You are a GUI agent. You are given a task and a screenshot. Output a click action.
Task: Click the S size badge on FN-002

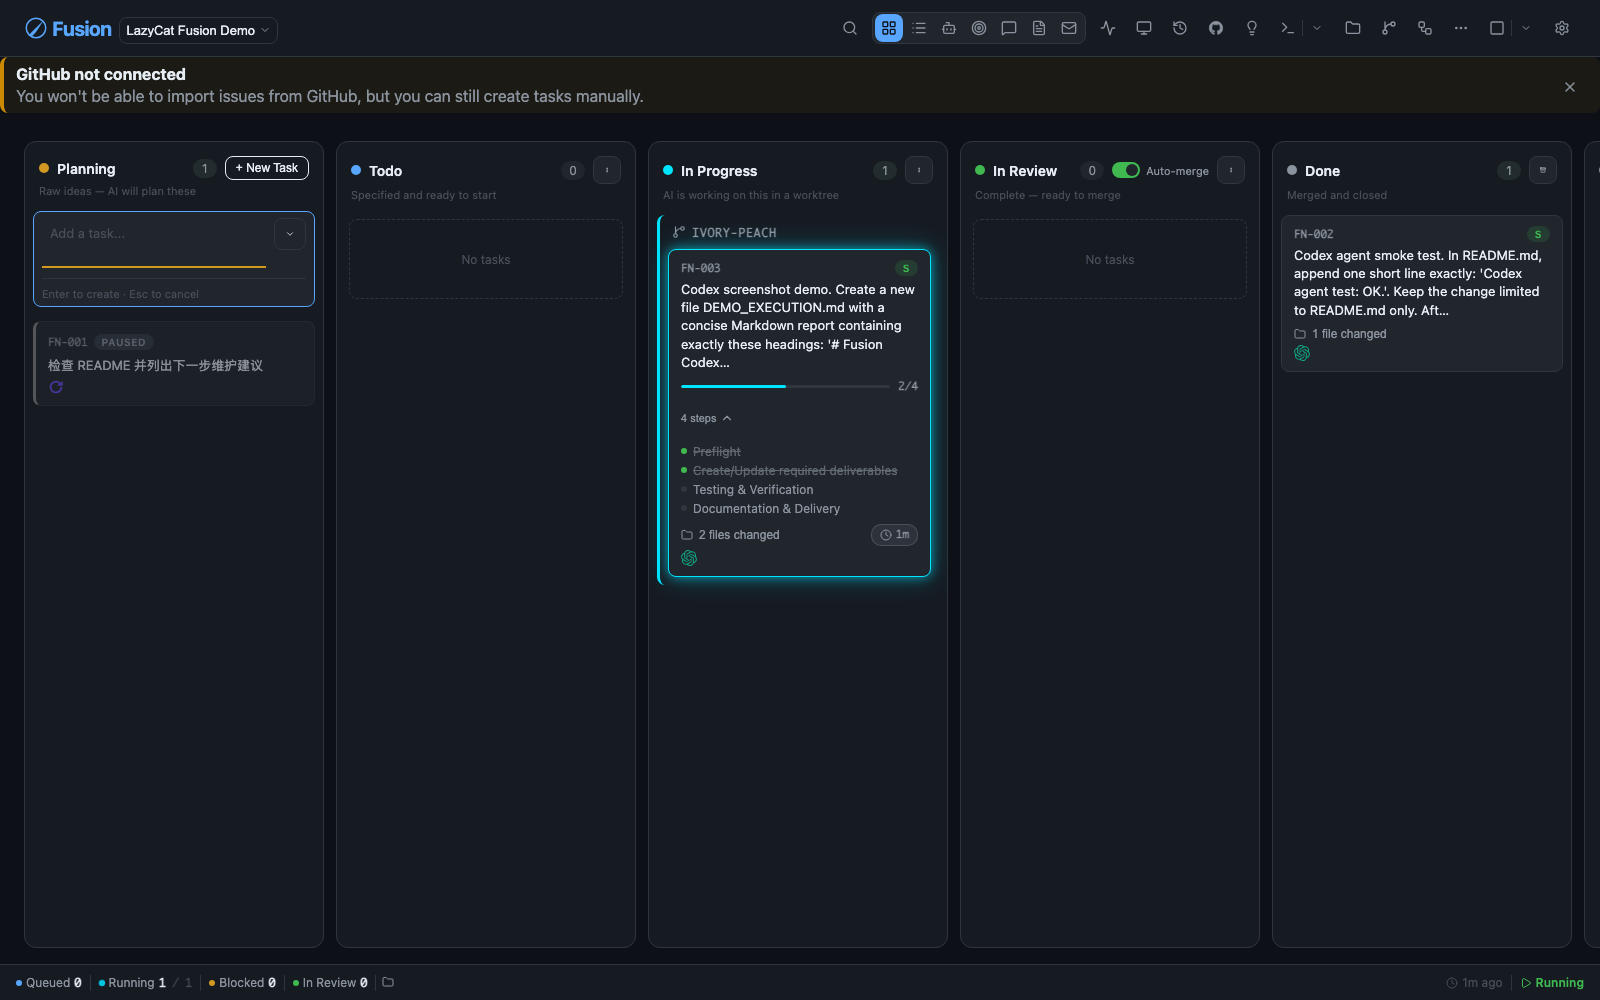pos(1538,234)
